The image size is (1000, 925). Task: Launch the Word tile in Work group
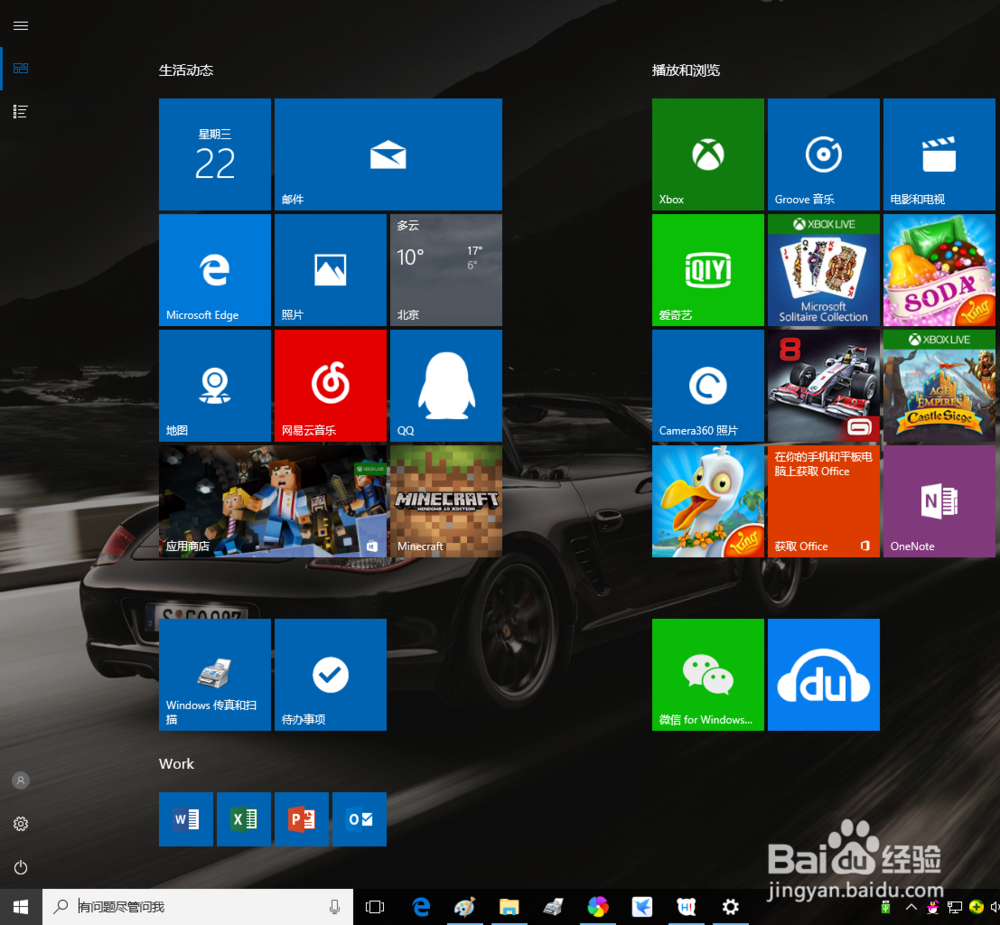[x=186, y=819]
